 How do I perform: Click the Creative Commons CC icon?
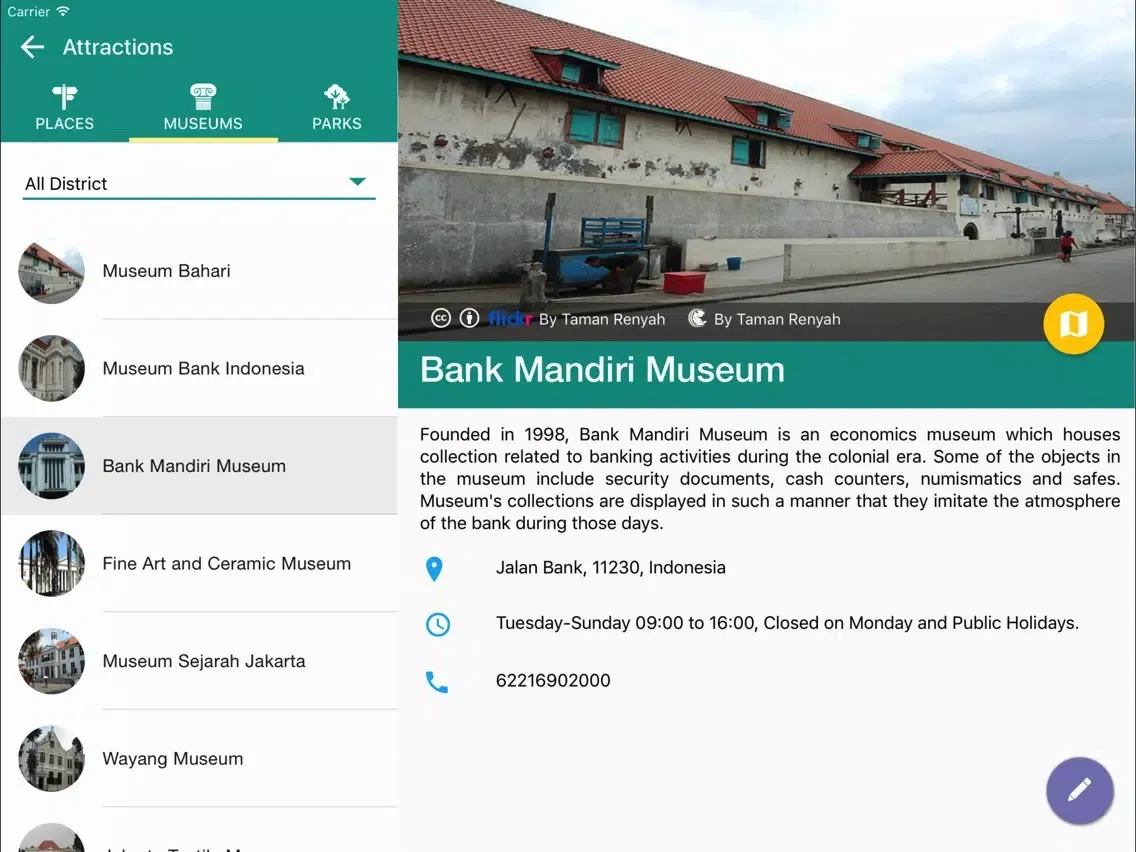440,319
